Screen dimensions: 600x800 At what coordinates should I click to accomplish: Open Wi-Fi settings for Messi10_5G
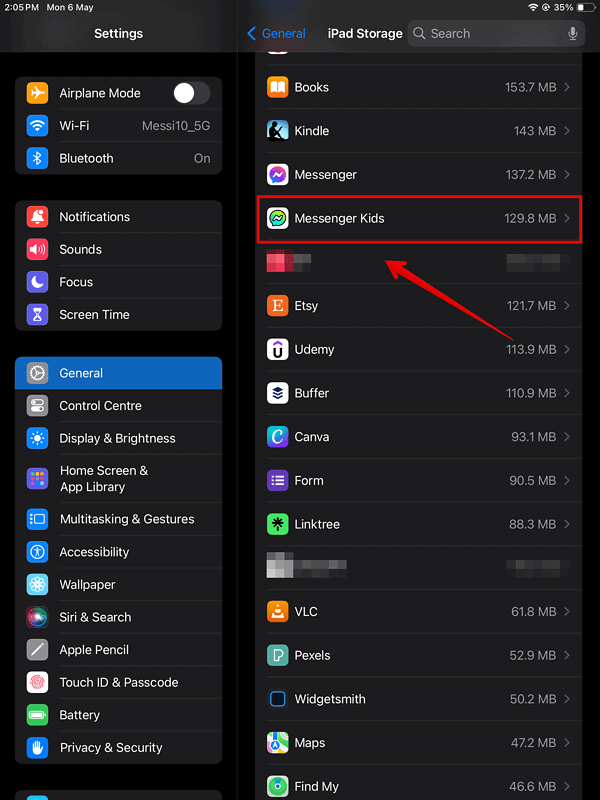pos(118,126)
